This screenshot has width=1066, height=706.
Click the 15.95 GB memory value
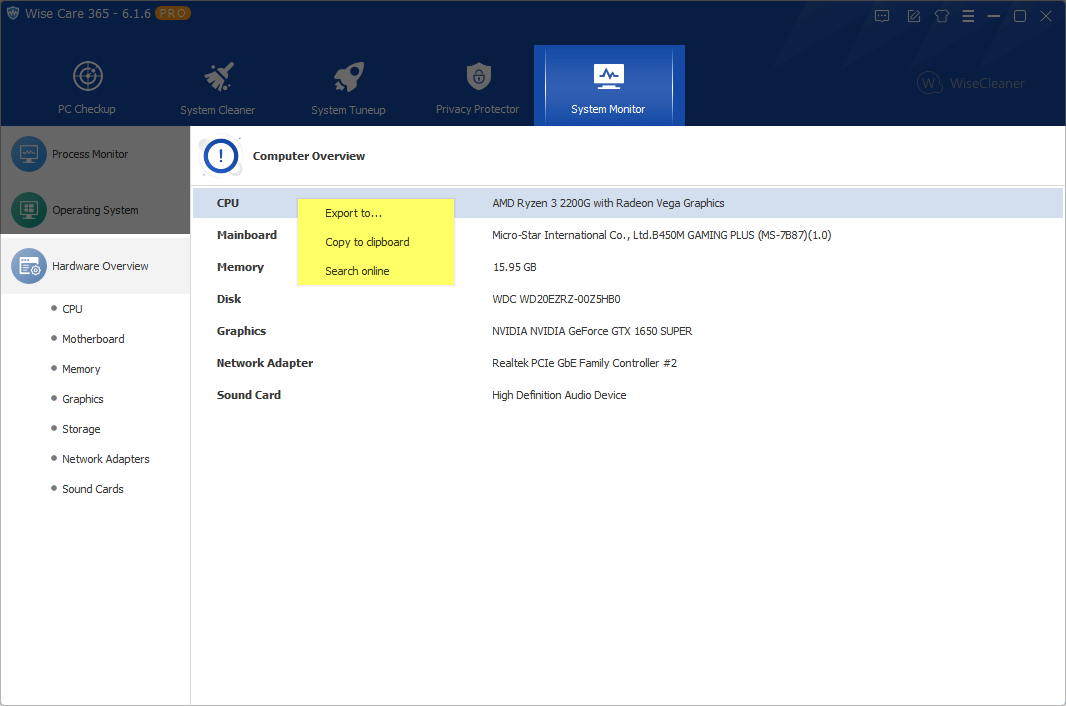515,267
